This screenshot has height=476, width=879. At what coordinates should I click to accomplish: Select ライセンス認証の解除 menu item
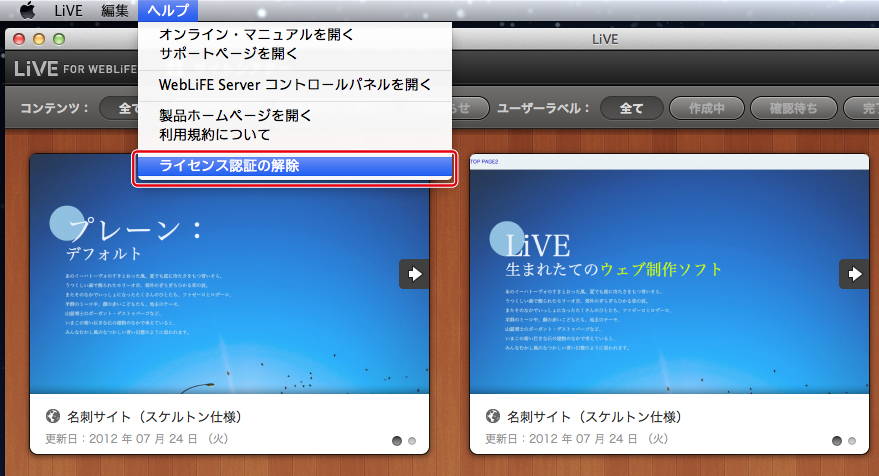click(x=295, y=166)
